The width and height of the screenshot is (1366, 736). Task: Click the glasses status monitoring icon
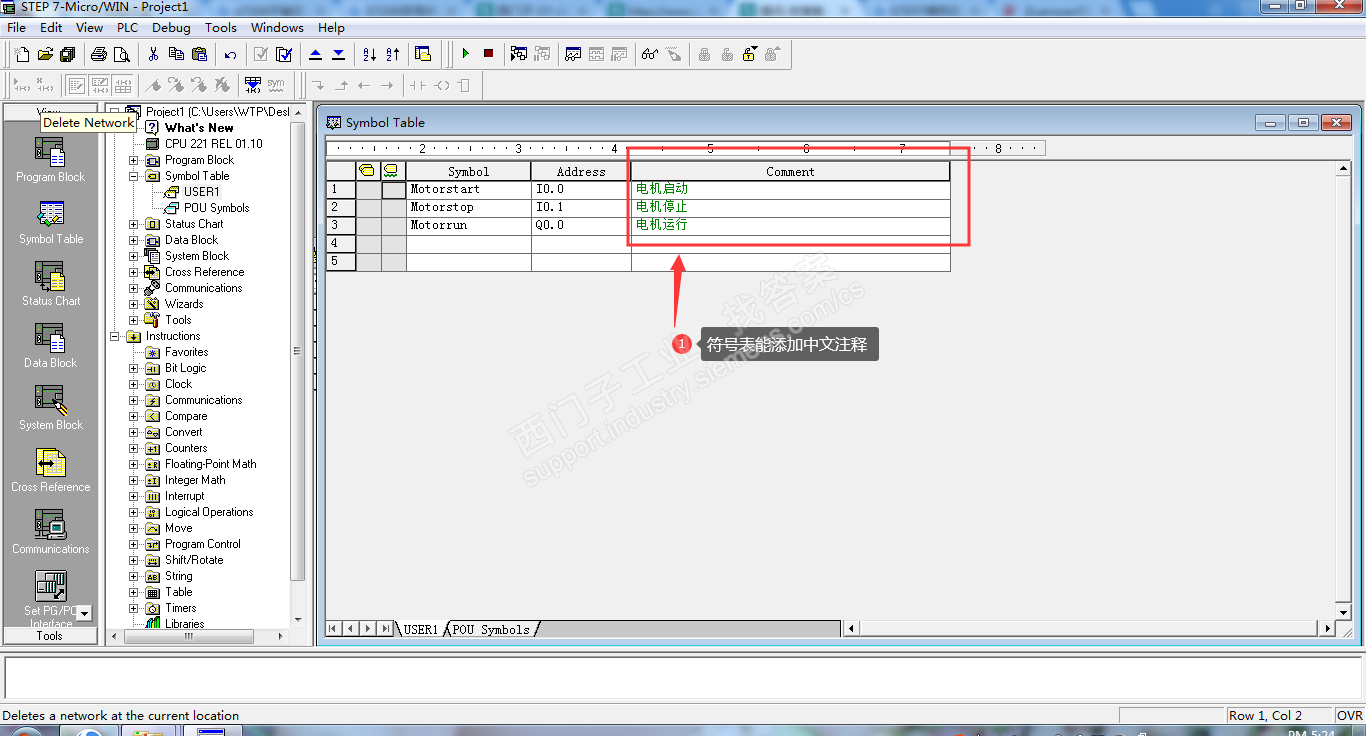click(650, 54)
